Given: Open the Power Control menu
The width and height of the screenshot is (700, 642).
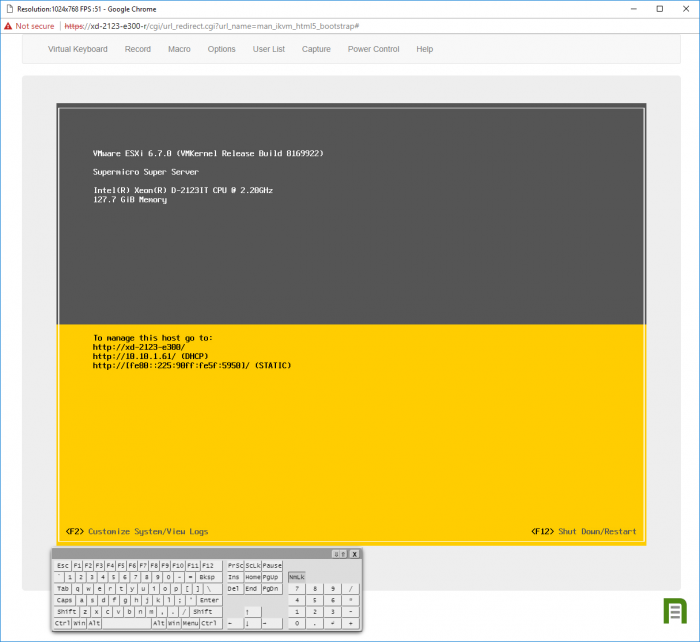Looking at the screenshot, I should (x=373, y=49).
